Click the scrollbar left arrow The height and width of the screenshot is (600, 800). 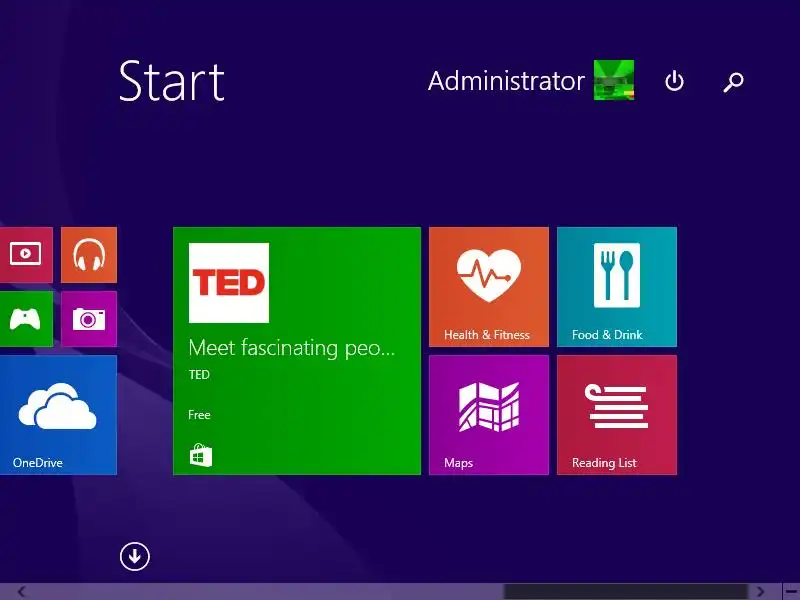[21, 592]
